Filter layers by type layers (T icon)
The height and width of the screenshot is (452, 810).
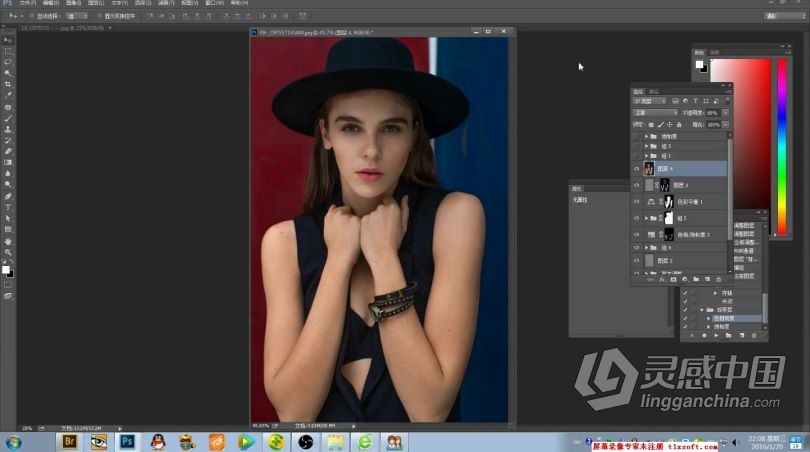[695, 101]
